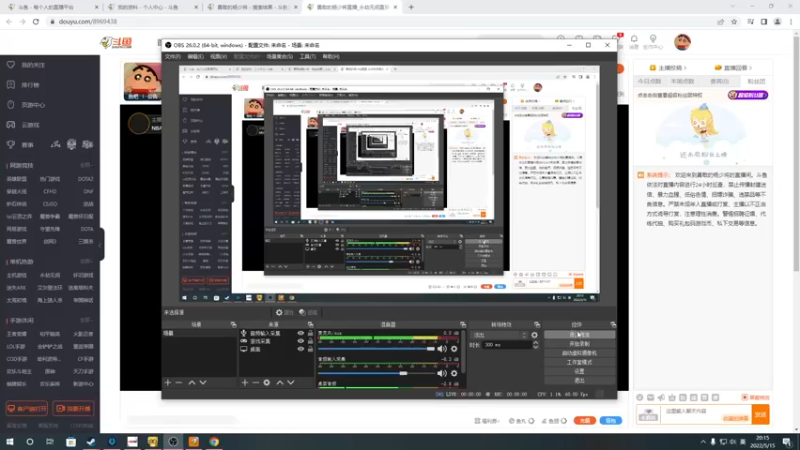Open transition properties gear next to 淡出
Screen dimensions: 800x450
point(534,335)
